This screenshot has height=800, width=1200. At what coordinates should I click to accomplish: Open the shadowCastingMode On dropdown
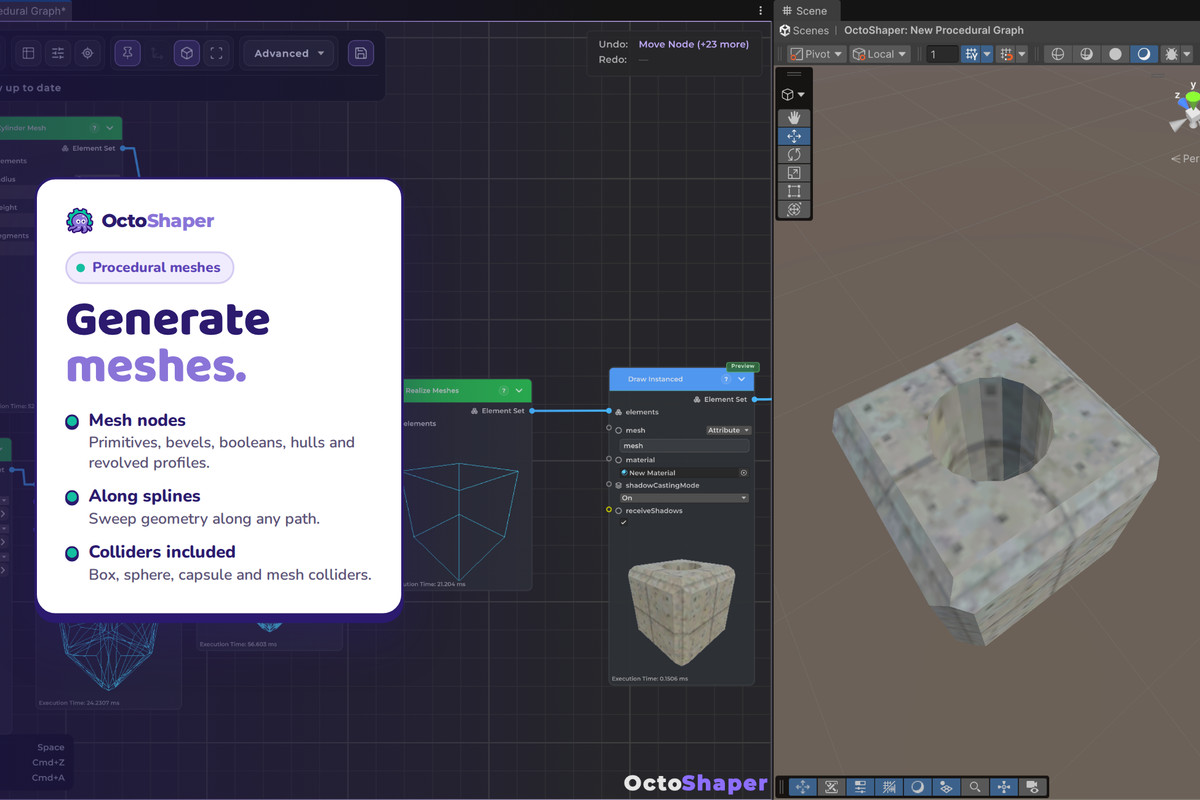coord(685,497)
